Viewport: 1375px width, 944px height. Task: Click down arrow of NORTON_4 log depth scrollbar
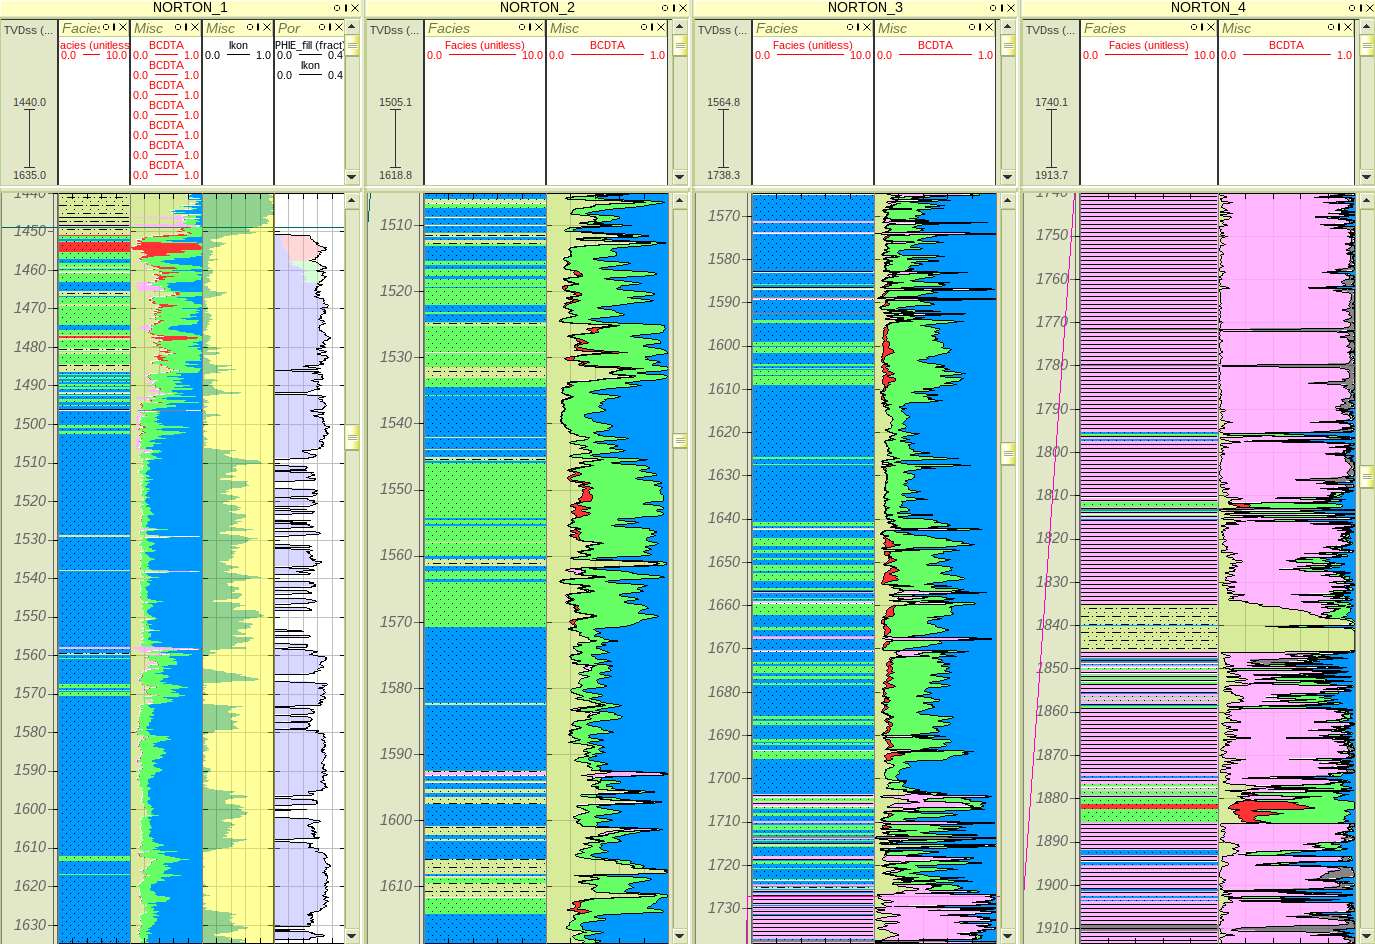click(x=1367, y=936)
